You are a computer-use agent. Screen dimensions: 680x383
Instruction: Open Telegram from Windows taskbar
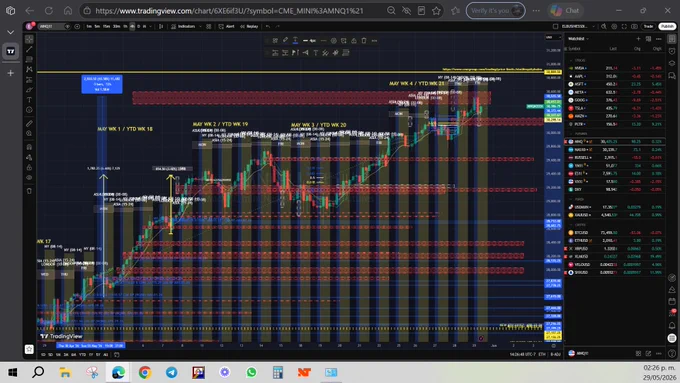172,372
